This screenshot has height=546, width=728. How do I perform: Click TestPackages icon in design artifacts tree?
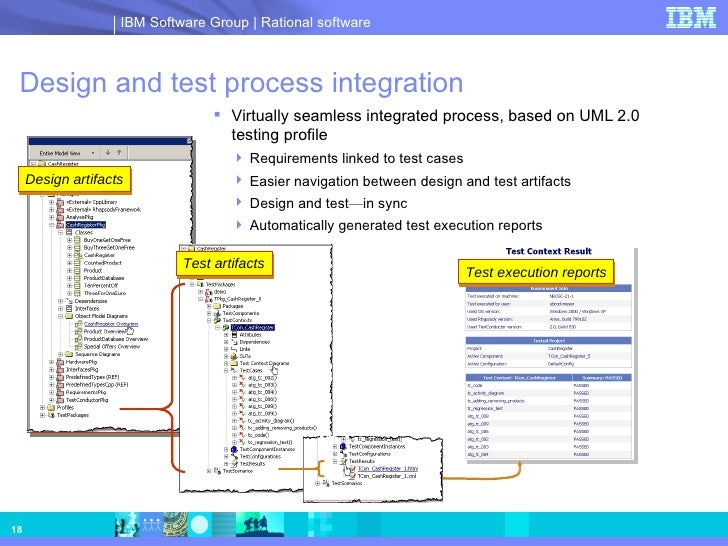(x=51, y=415)
